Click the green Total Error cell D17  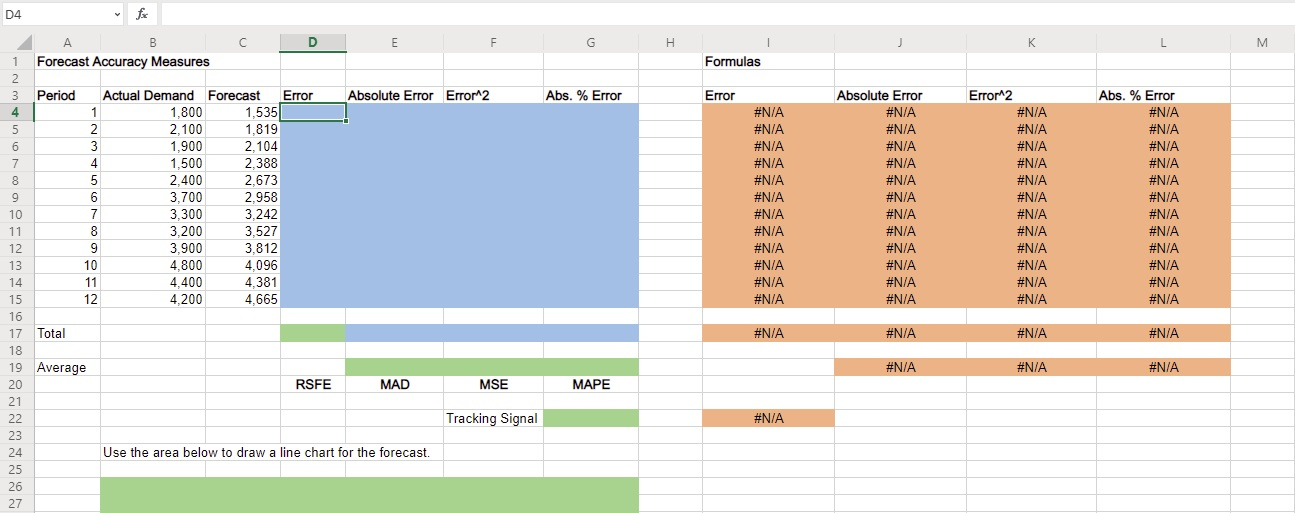click(313, 333)
